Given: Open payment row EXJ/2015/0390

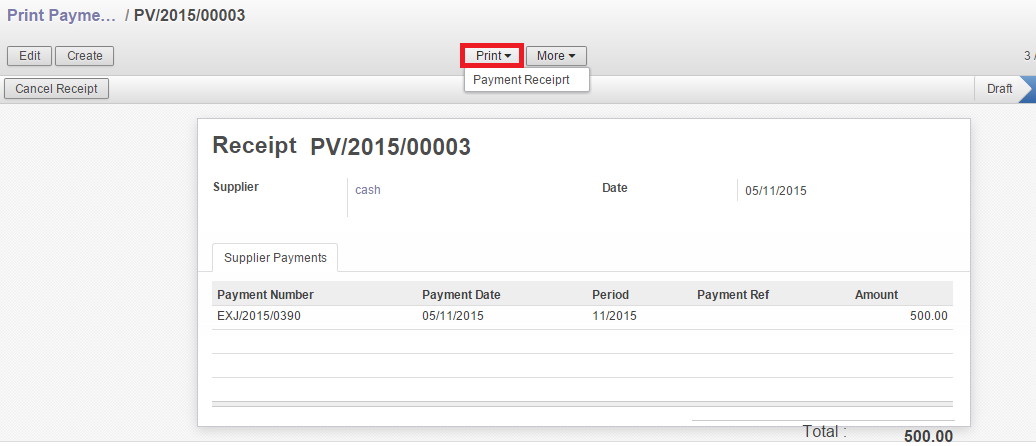Looking at the screenshot, I should [582, 316].
